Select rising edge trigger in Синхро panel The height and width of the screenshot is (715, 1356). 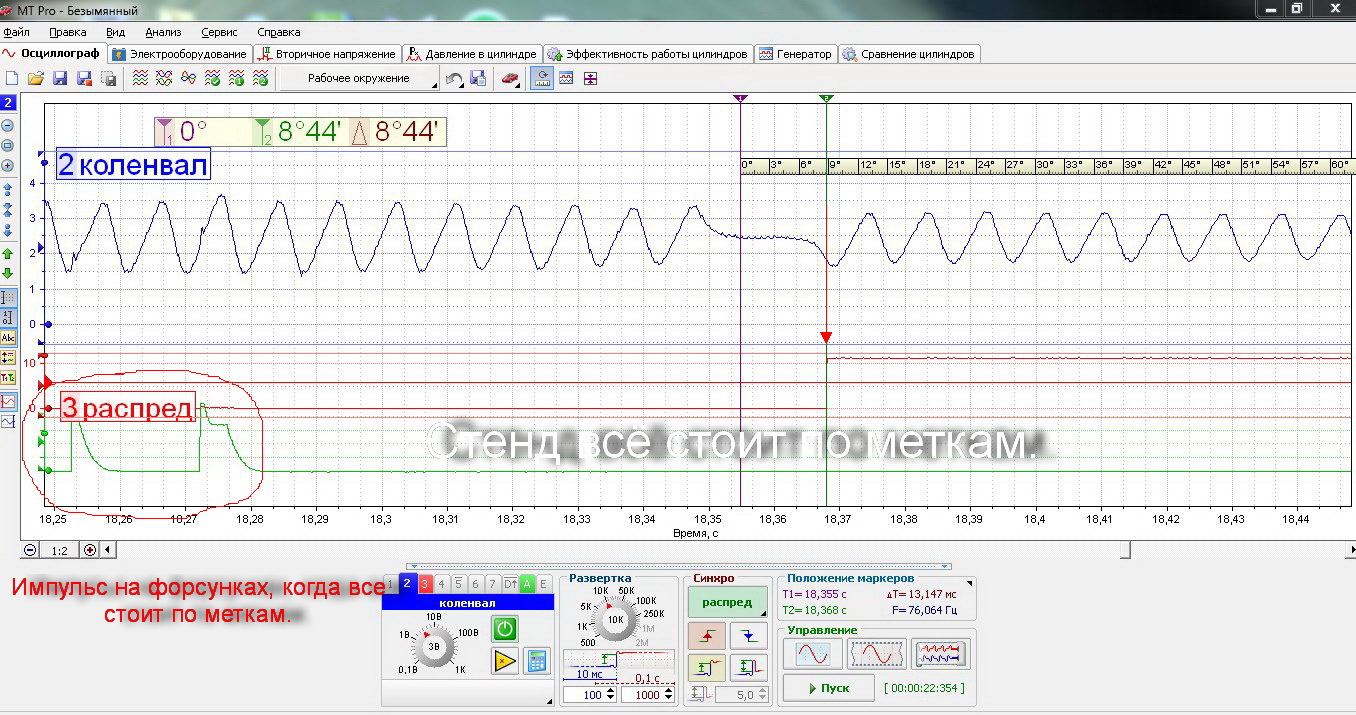pyautogui.click(x=706, y=635)
